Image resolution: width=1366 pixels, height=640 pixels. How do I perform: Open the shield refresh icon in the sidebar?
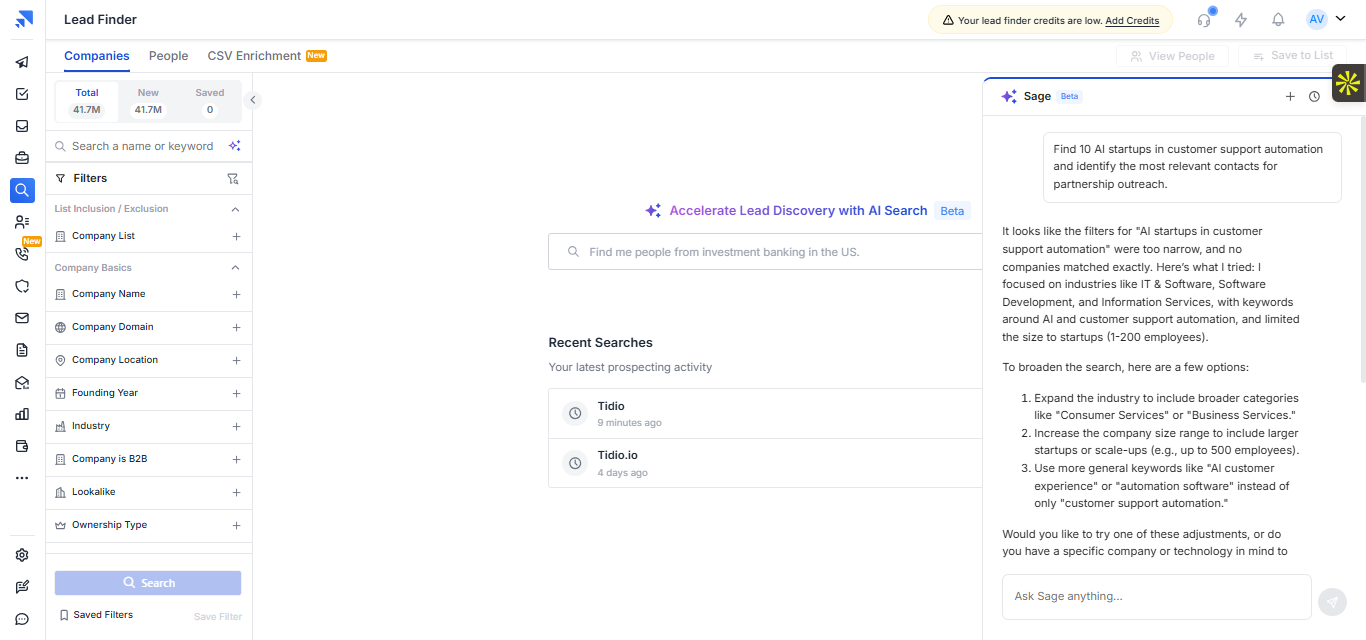[x=22, y=286]
